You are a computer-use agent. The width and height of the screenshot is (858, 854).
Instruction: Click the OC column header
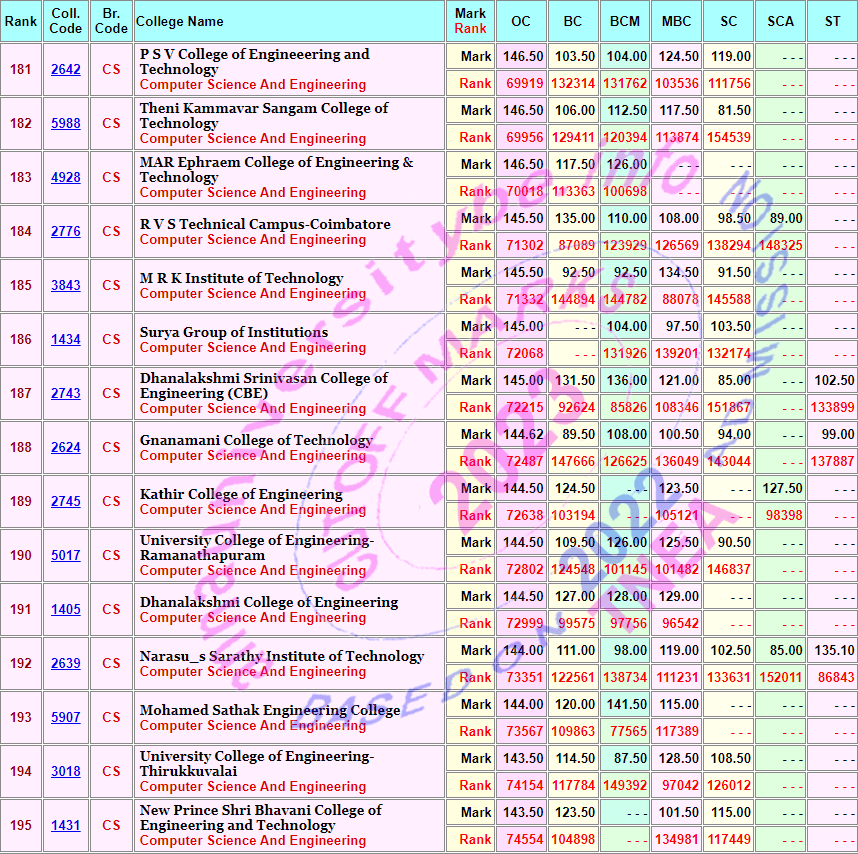[x=521, y=22]
